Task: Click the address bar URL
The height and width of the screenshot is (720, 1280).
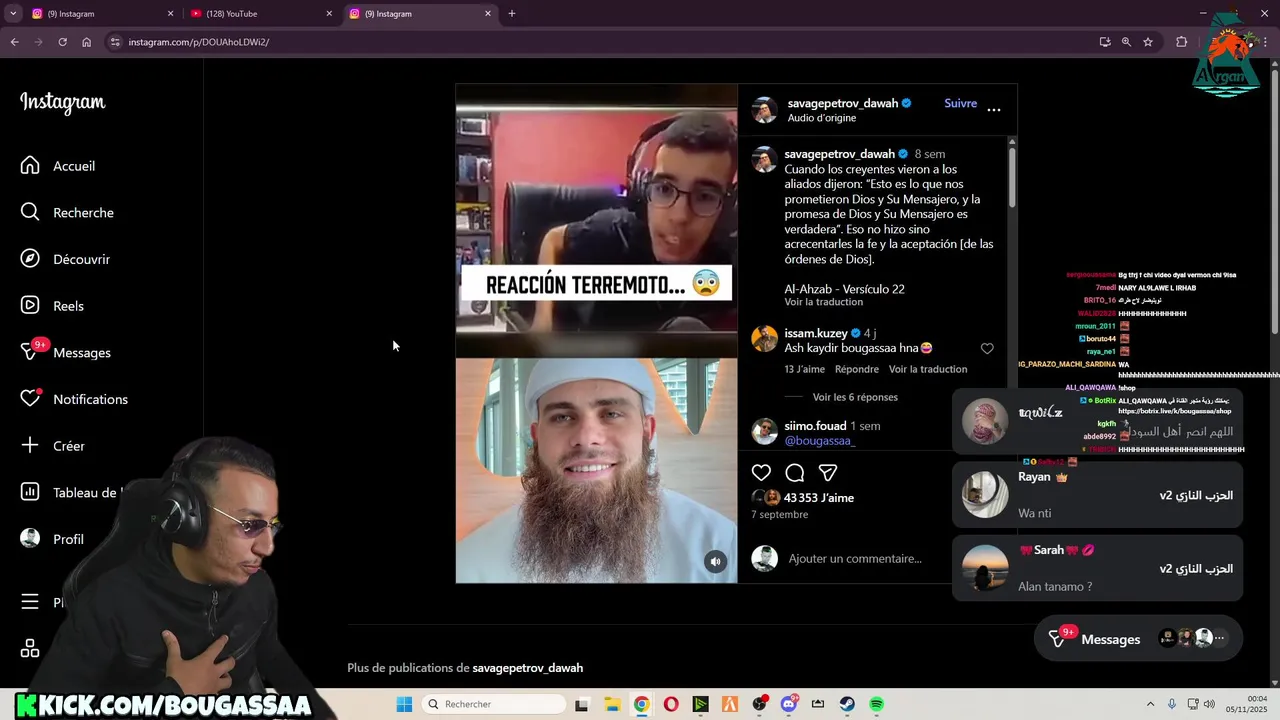Action: [199, 42]
